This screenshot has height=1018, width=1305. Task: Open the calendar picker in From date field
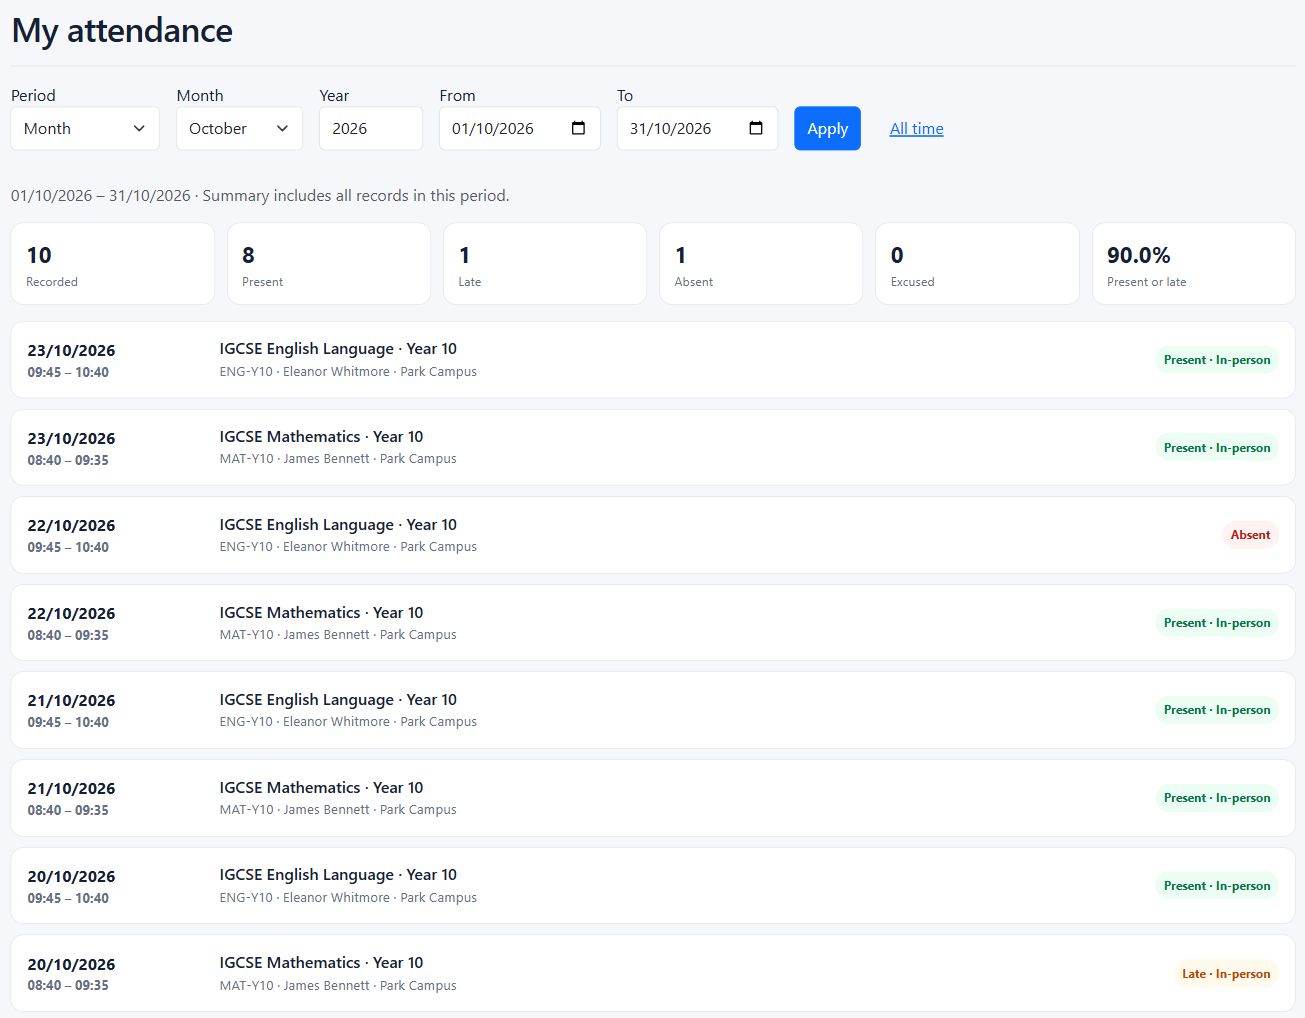[578, 128]
